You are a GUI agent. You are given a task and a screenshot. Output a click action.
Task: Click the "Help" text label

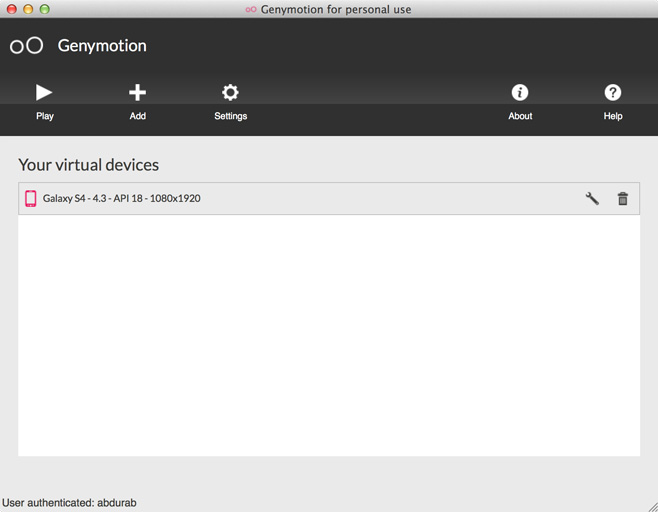point(613,116)
